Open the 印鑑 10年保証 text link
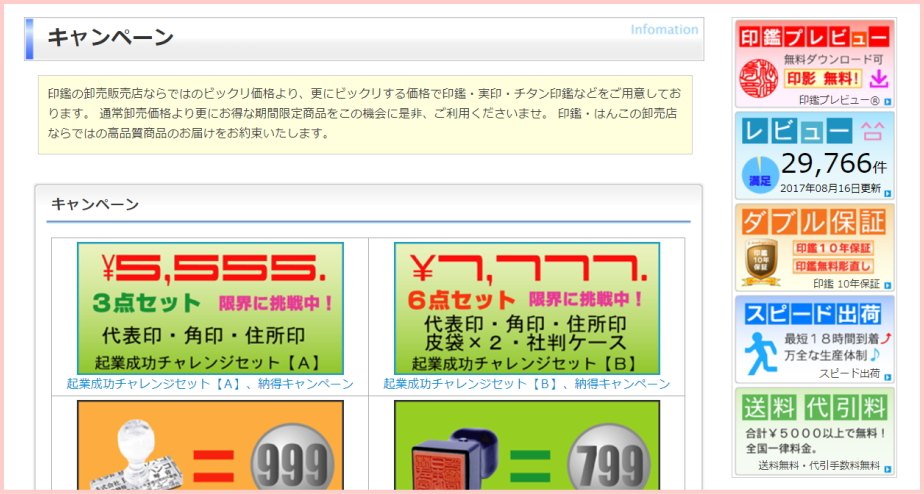Image resolution: width=924 pixels, height=494 pixels. pyautogui.click(x=846, y=284)
